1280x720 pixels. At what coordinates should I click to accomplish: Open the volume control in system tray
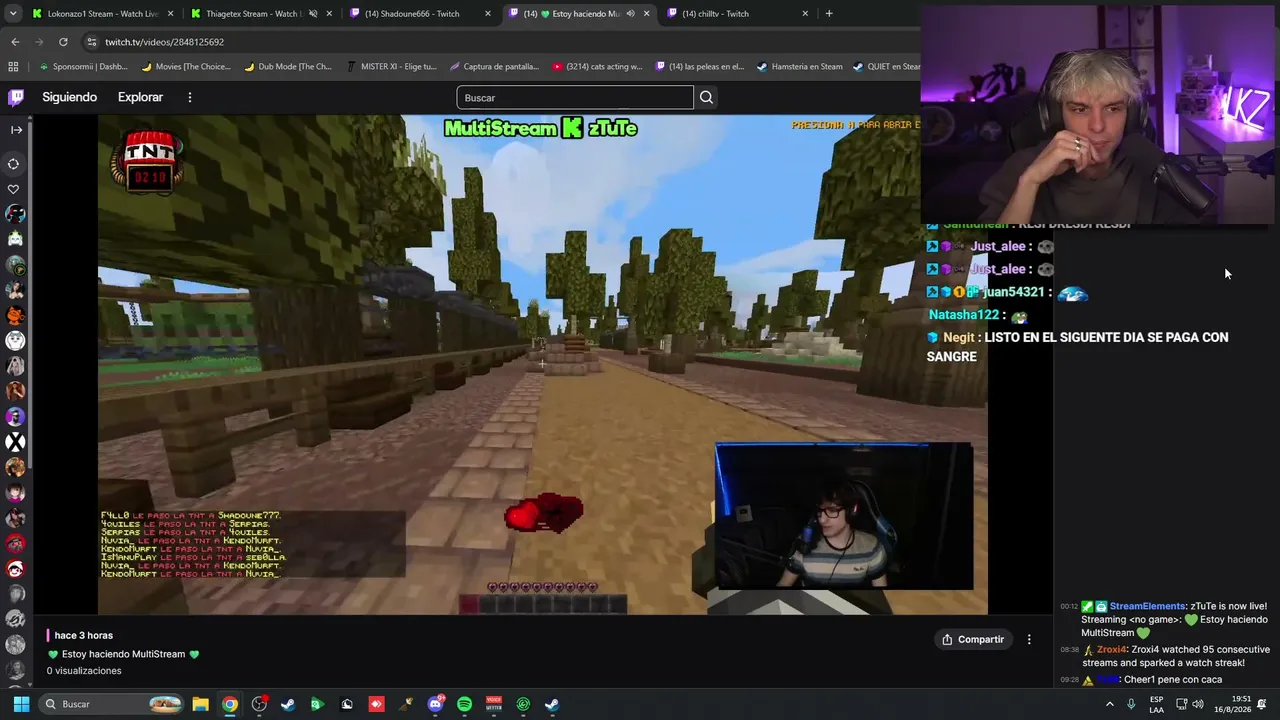click(1198, 704)
